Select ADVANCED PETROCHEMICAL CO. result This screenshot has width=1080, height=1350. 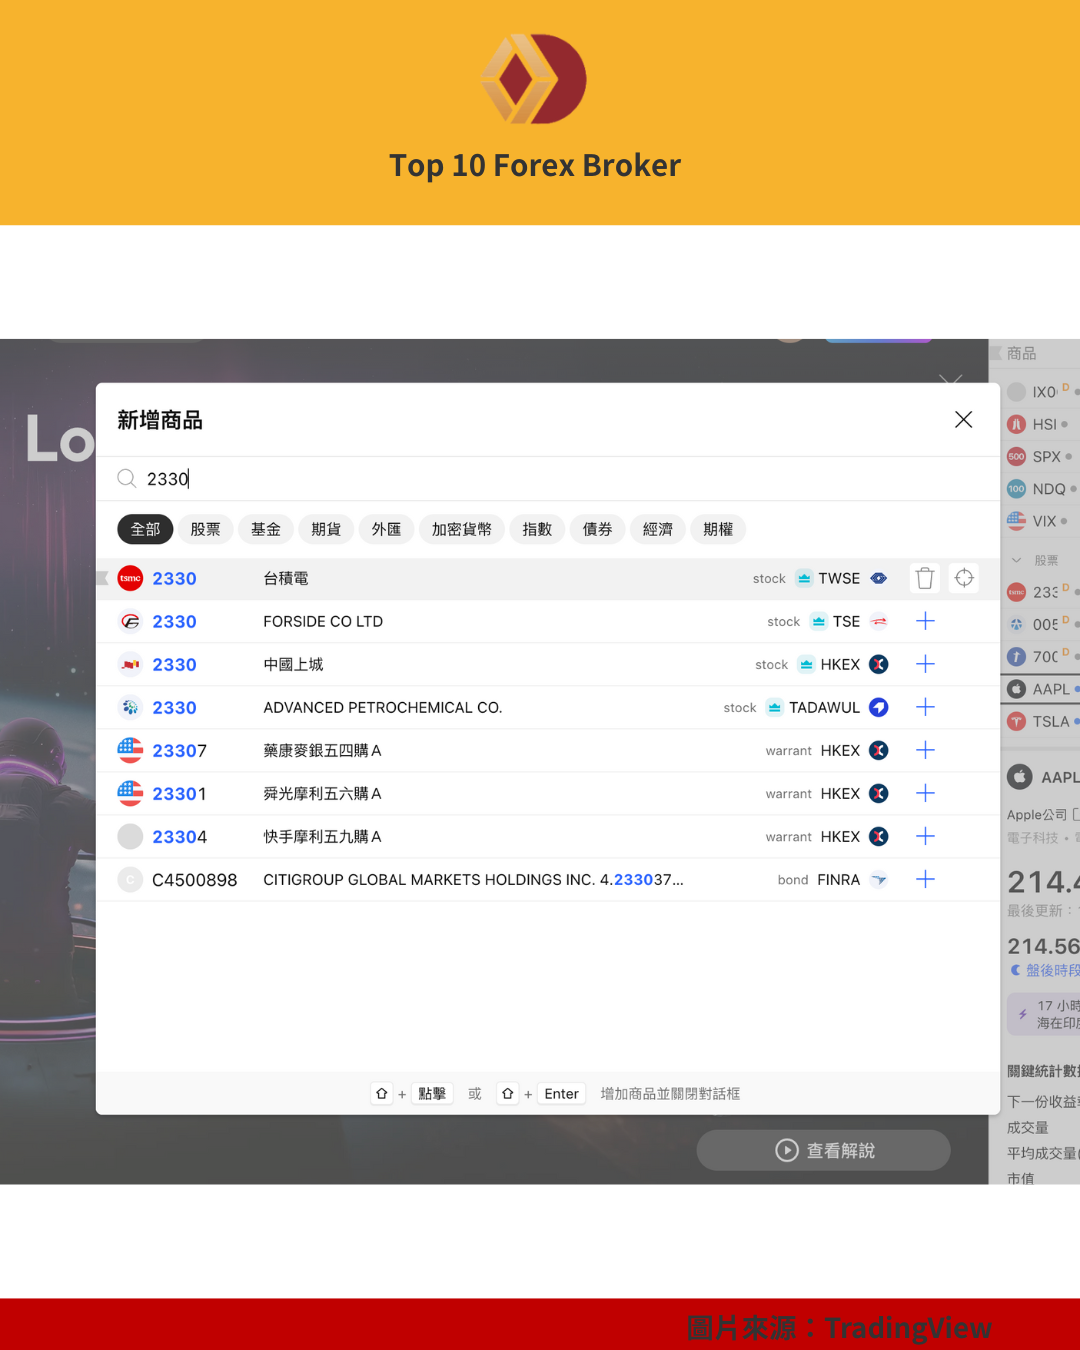[x=548, y=707]
